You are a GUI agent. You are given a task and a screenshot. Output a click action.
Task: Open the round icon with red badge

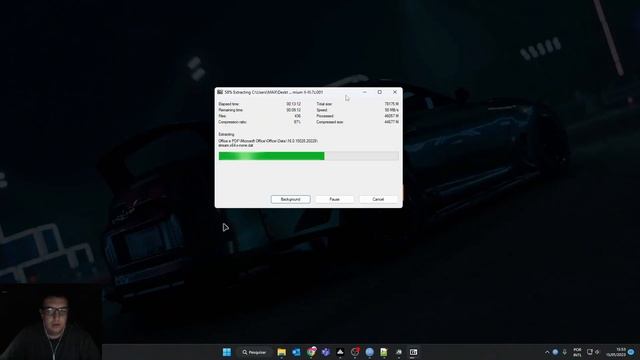(x=355, y=352)
